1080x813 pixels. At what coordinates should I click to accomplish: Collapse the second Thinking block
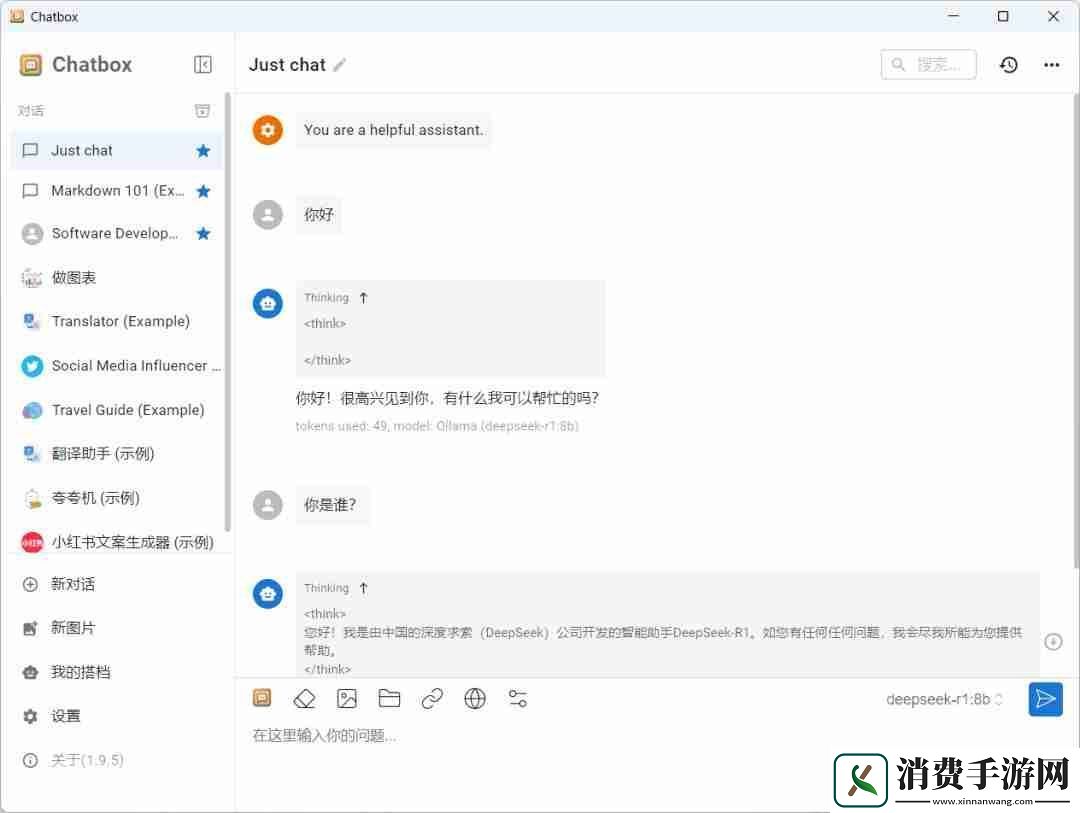pyautogui.click(x=363, y=588)
